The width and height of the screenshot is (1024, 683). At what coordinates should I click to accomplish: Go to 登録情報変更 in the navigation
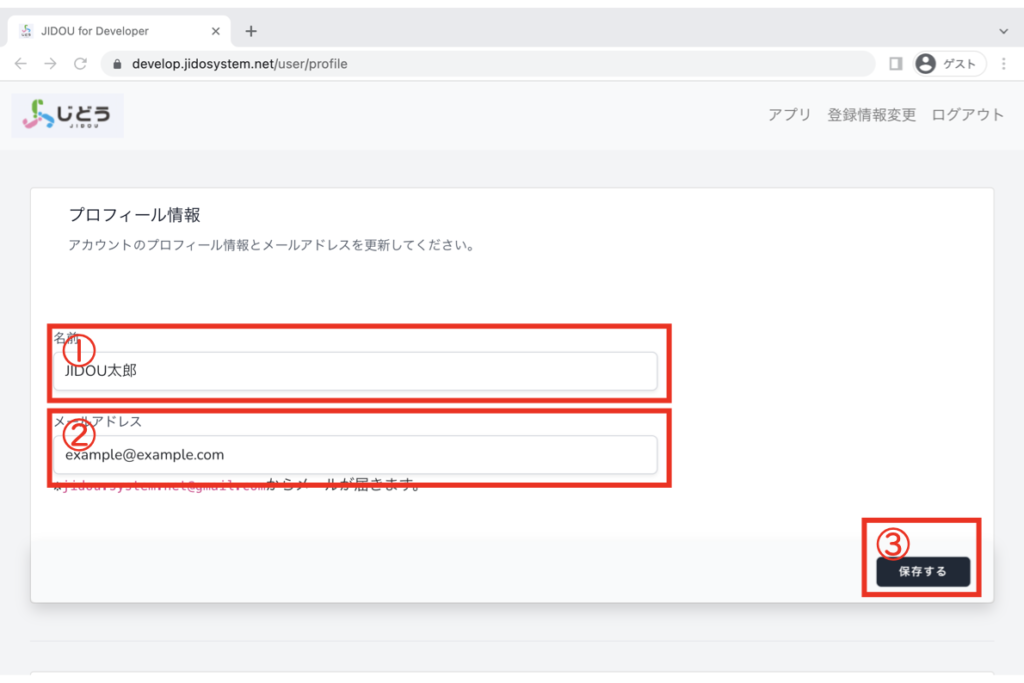pyautogui.click(x=871, y=115)
